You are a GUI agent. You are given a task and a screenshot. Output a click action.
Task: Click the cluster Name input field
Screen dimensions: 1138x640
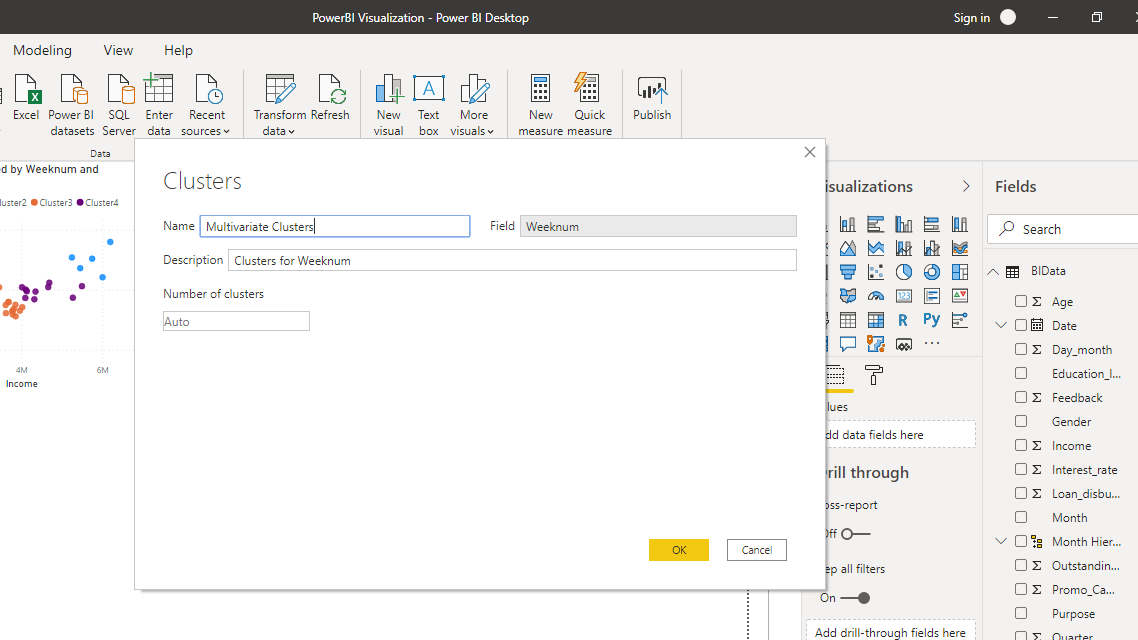click(335, 226)
